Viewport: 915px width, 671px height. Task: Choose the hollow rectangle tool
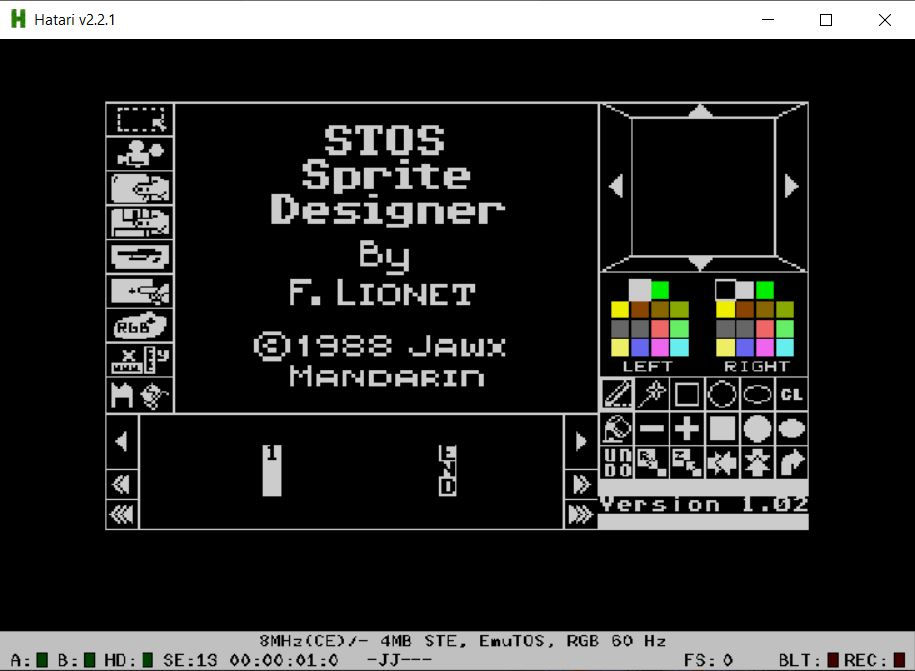[x=687, y=394]
